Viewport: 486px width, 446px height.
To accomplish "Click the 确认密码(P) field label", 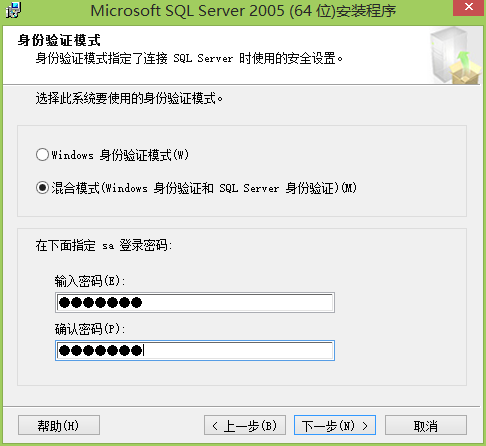I will (x=90, y=329).
